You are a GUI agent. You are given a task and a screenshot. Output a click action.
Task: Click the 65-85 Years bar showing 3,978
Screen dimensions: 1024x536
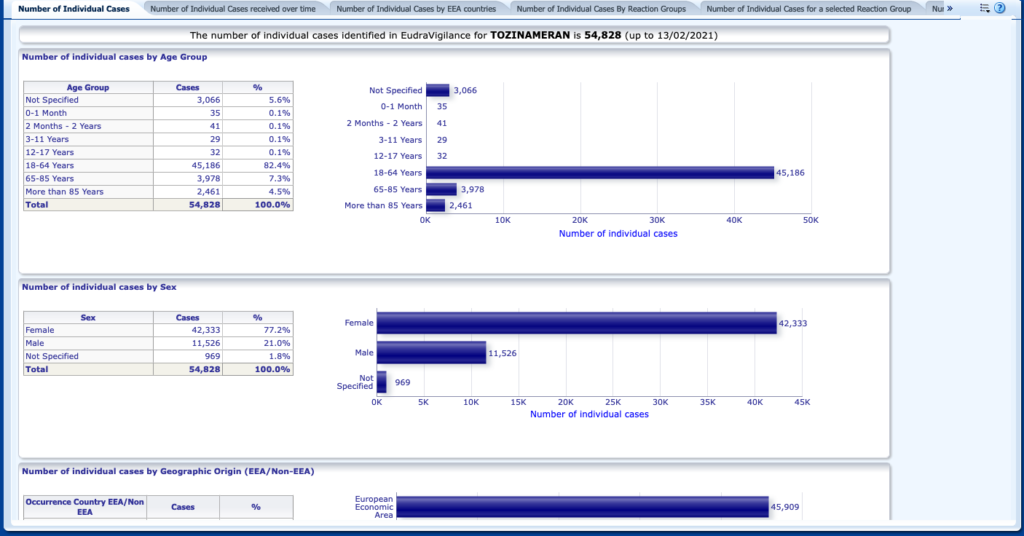[441, 189]
